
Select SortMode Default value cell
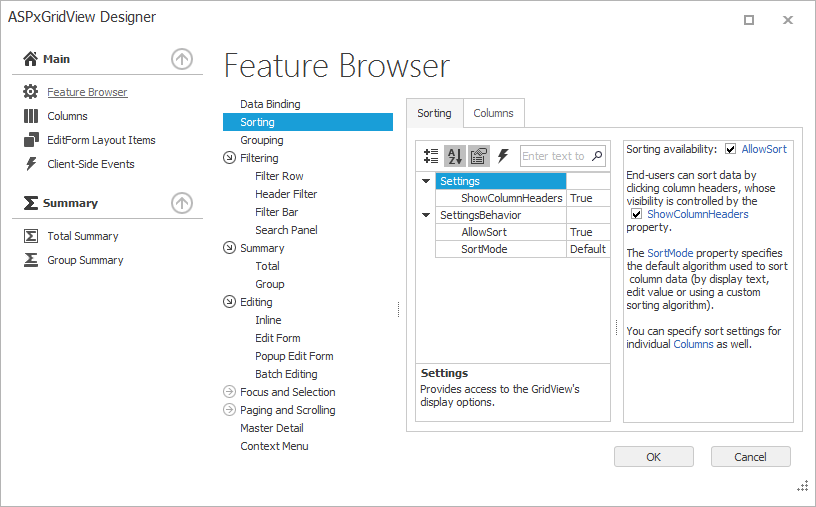(x=588, y=249)
